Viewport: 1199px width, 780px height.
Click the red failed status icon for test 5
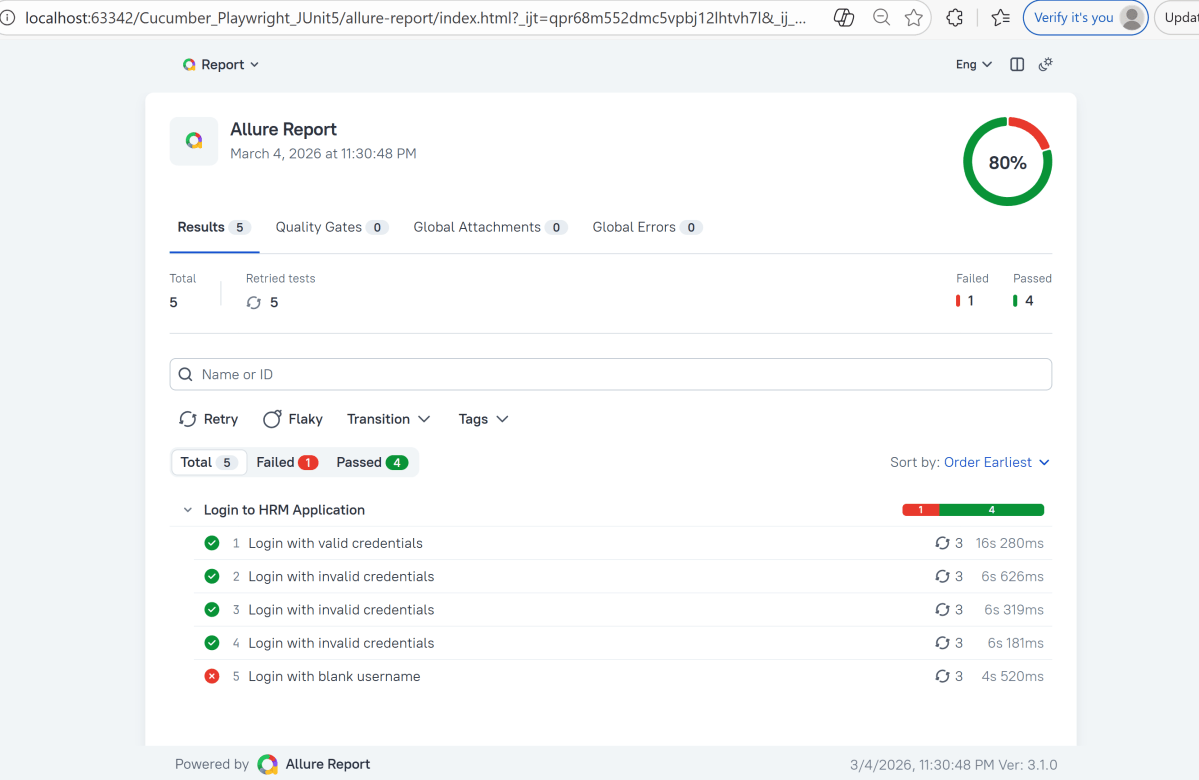(x=212, y=677)
